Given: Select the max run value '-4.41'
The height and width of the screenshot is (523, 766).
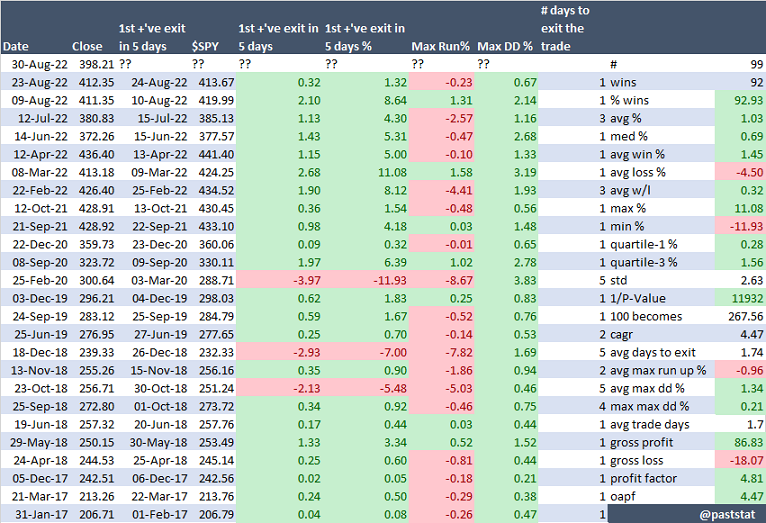Looking at the screenshot, I should [459, 190].
